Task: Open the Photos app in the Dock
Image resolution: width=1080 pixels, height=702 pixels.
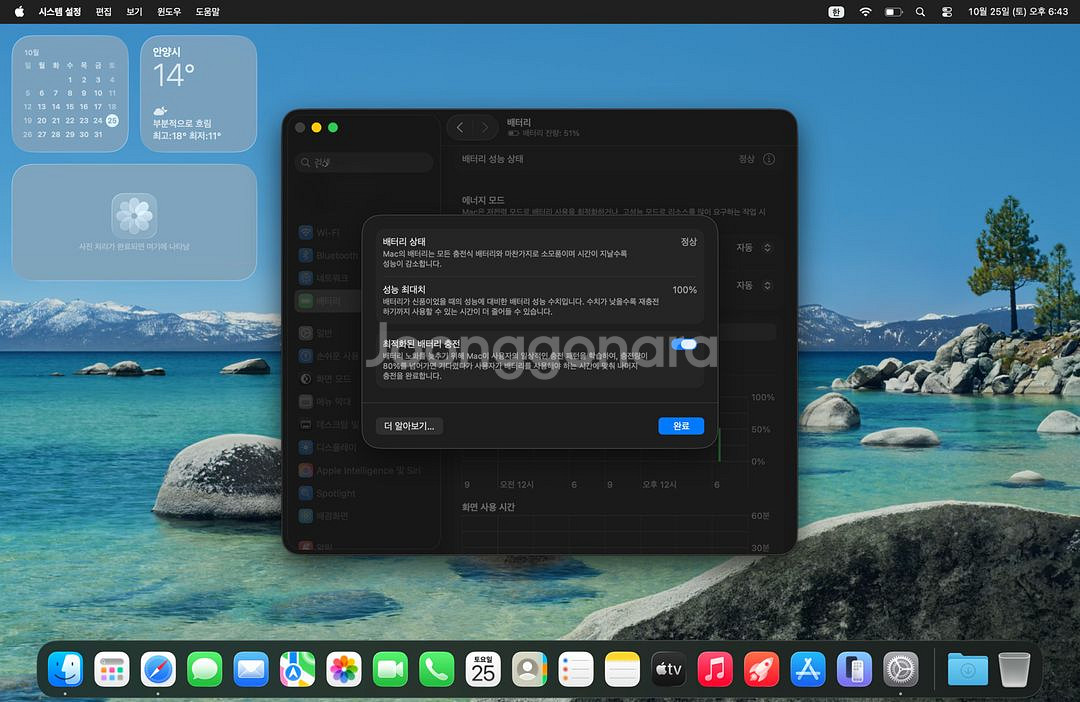Action: [344, 669]
